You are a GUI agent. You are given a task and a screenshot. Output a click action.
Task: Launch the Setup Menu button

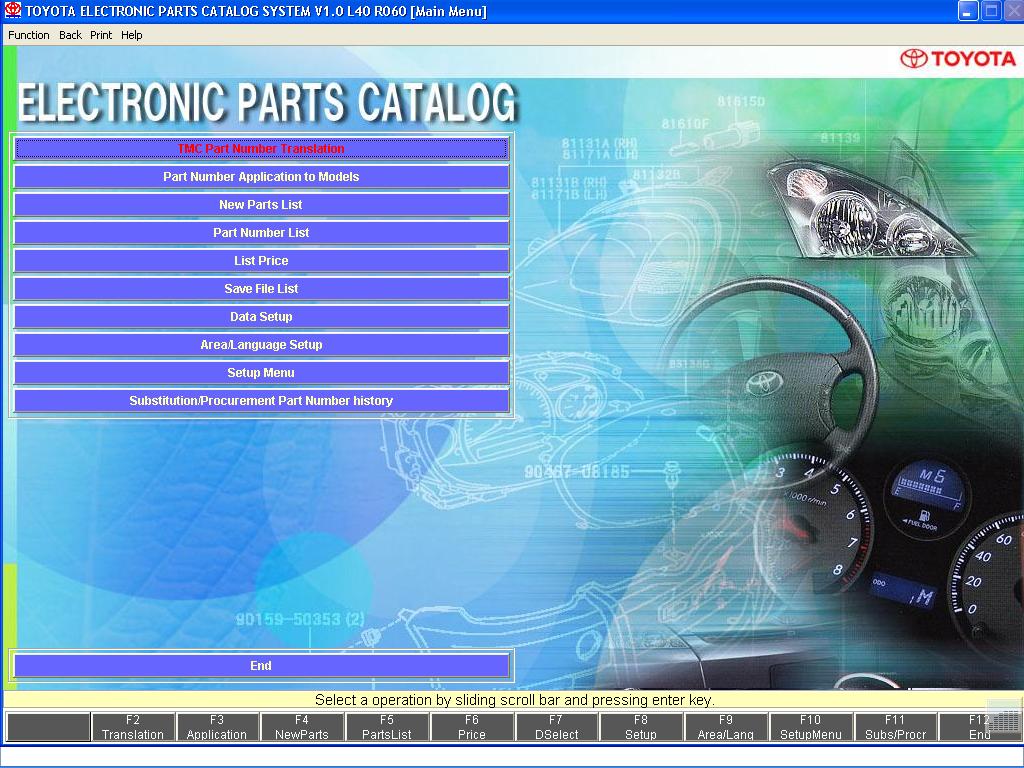tap(261, 373)
